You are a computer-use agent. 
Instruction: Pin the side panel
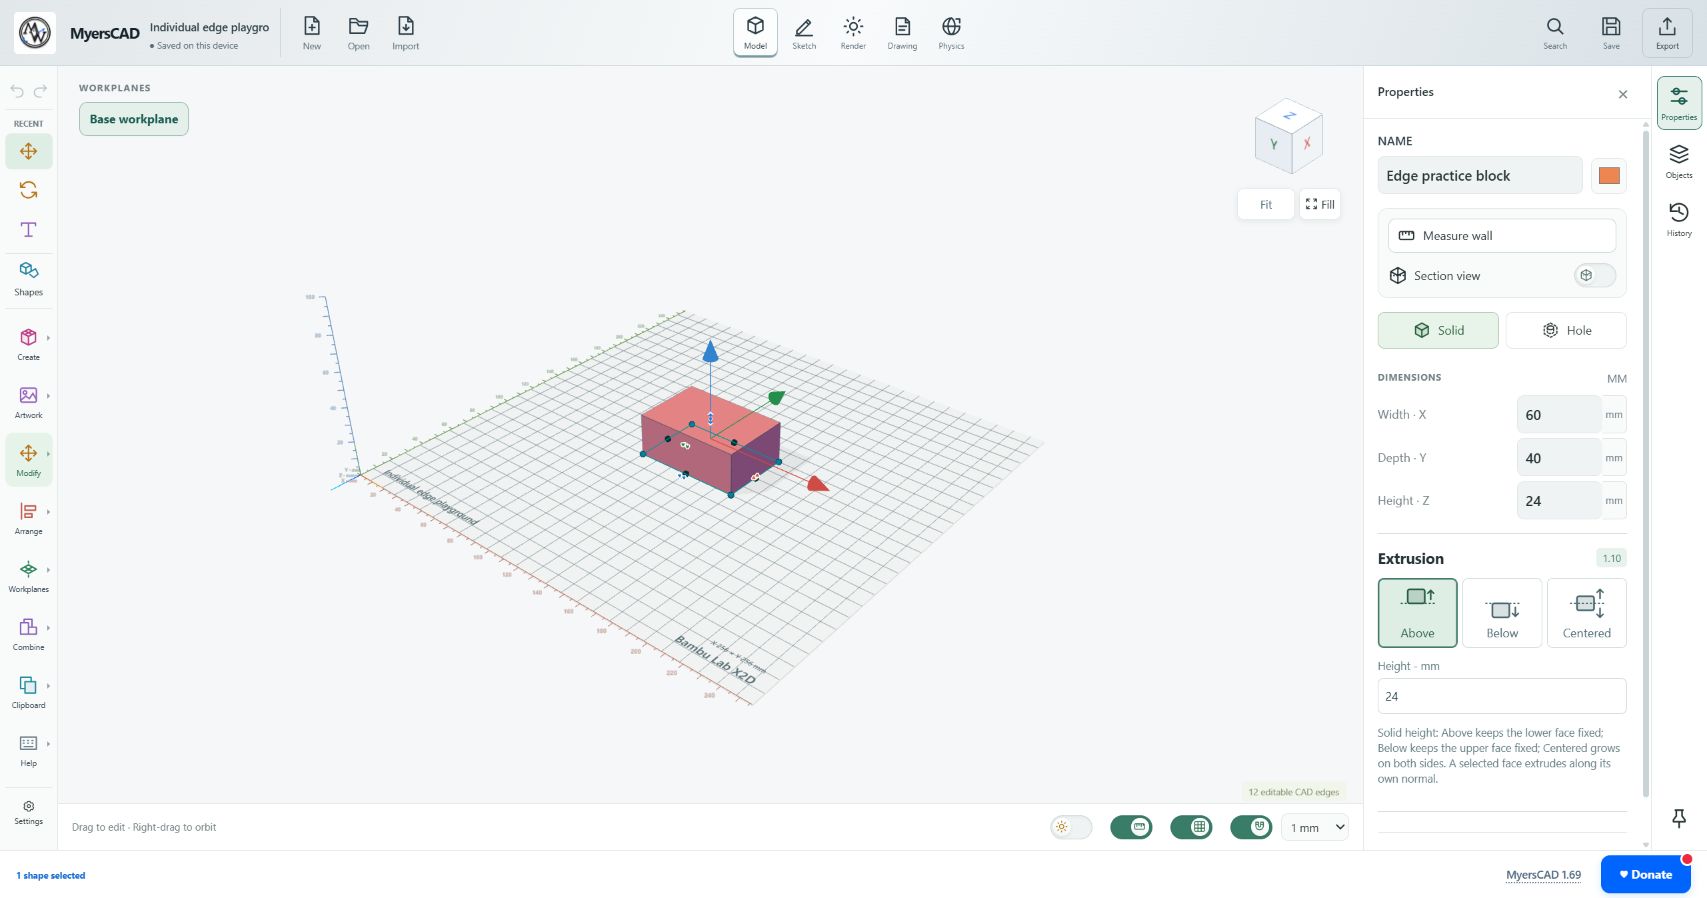(x=1679, y=819)
